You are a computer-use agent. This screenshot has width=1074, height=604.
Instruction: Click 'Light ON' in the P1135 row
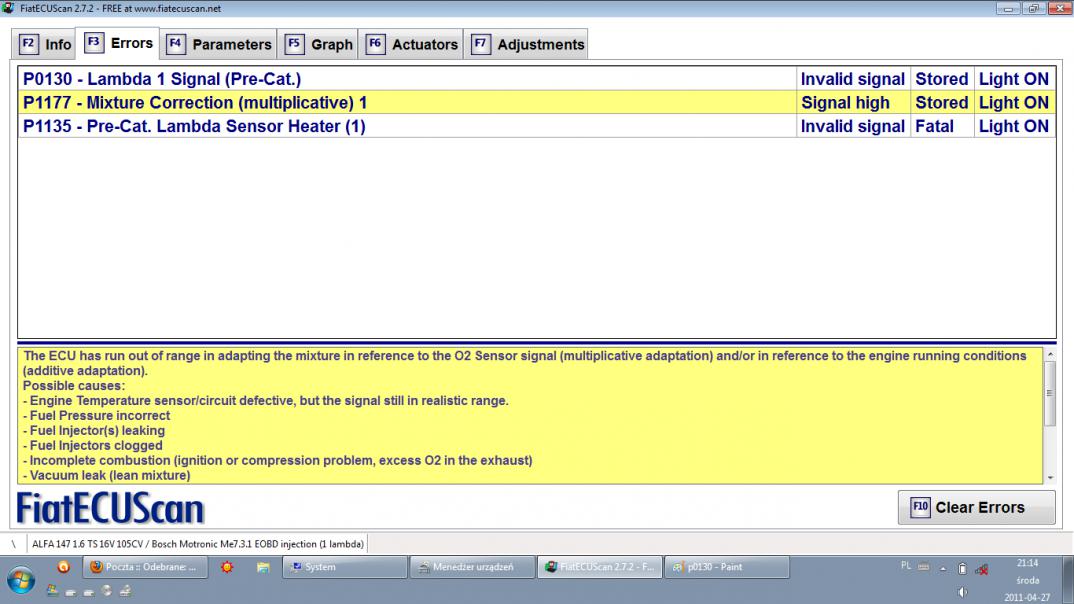pyautogui.click(x=1014, y=126)
